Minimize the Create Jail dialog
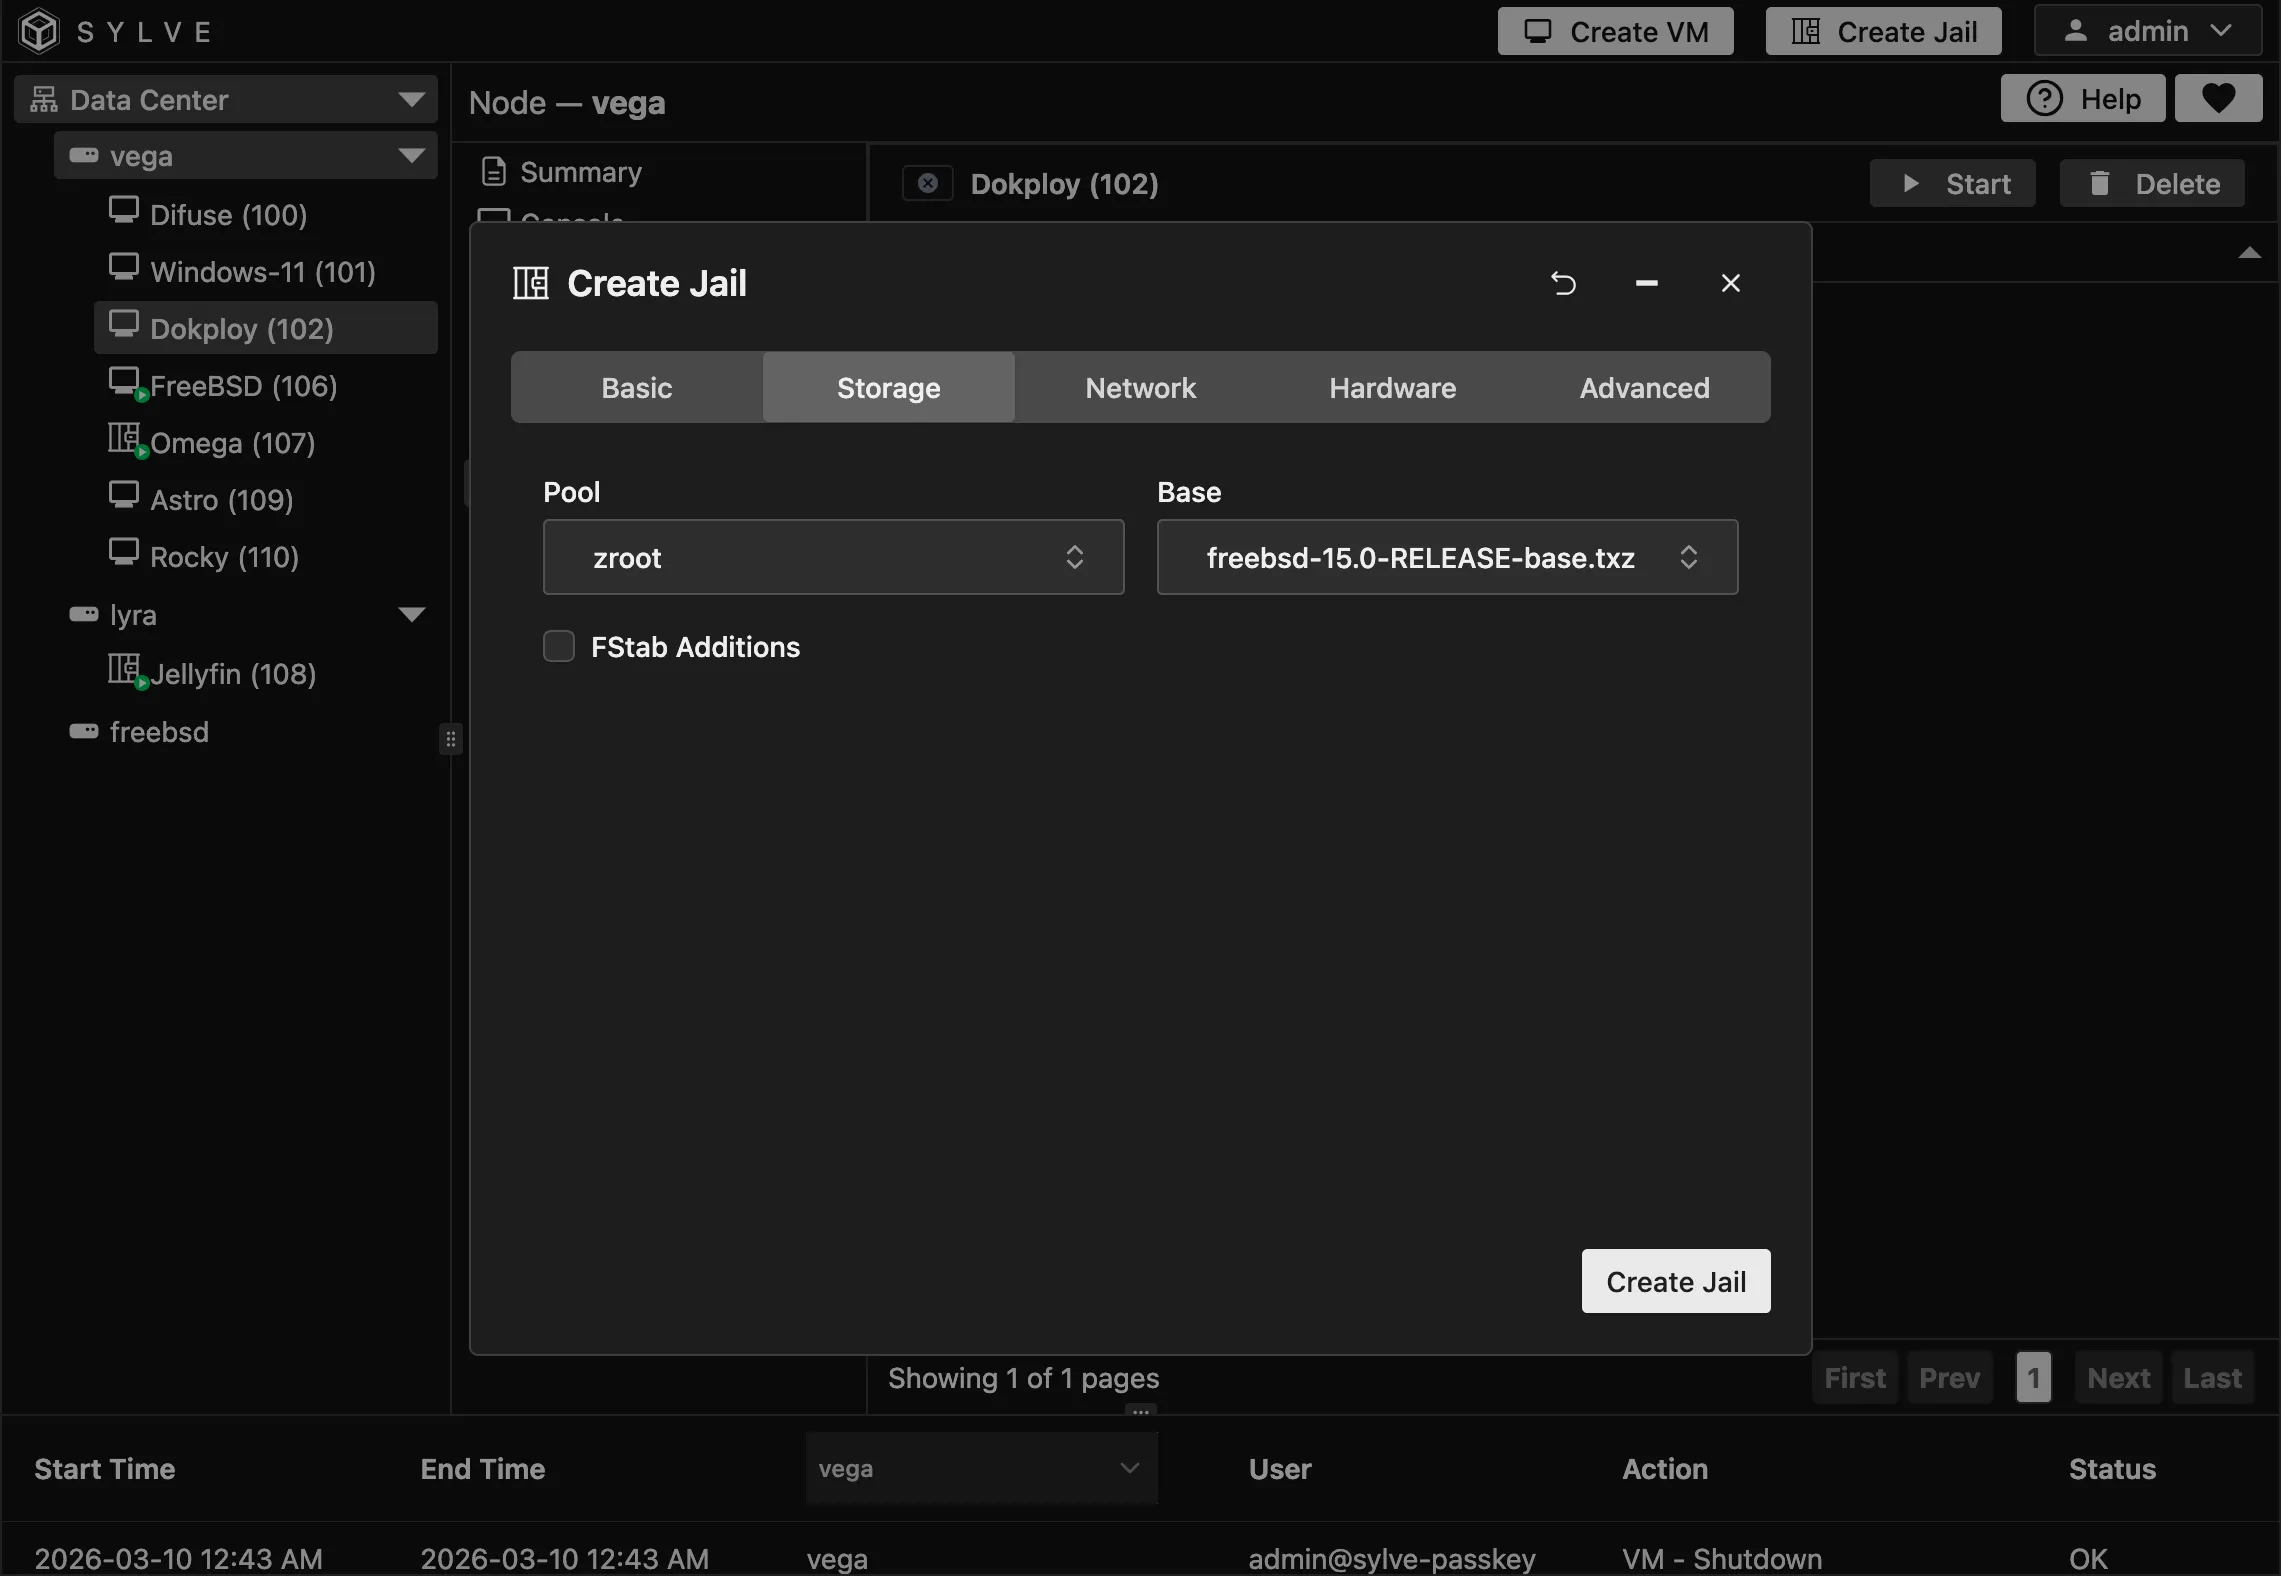The width and height of the screenshot is (2282, 1576). pos(1646,284)
